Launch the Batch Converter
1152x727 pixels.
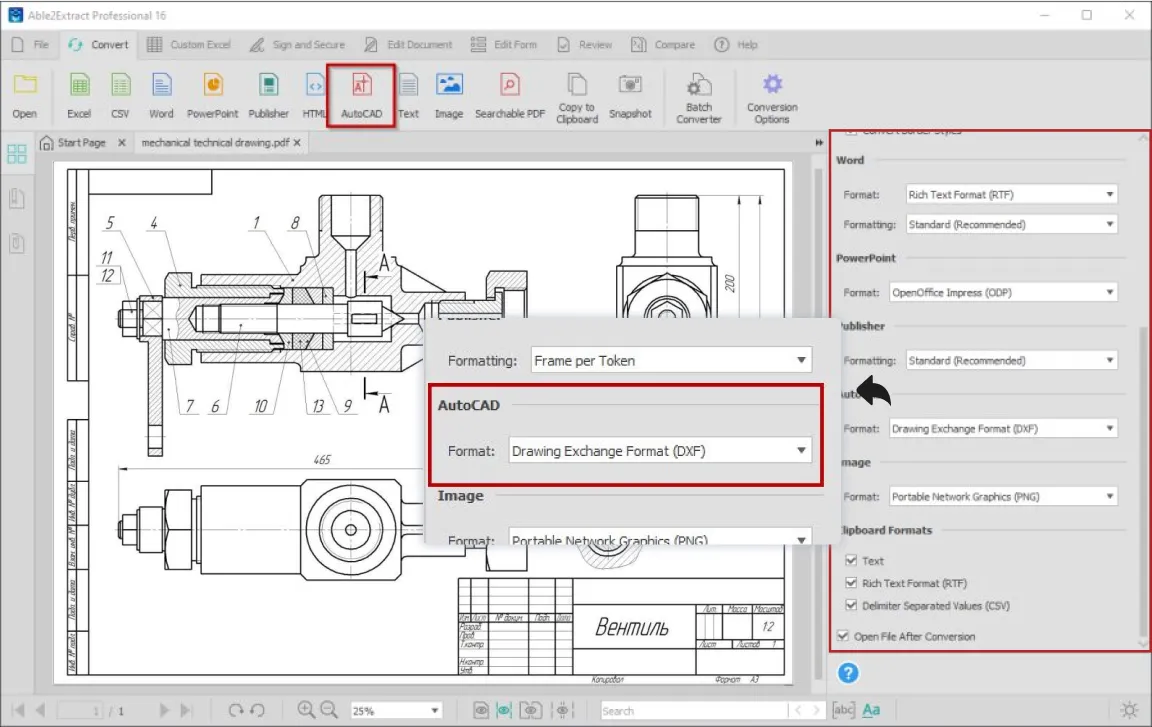click(x=699, y=98)
